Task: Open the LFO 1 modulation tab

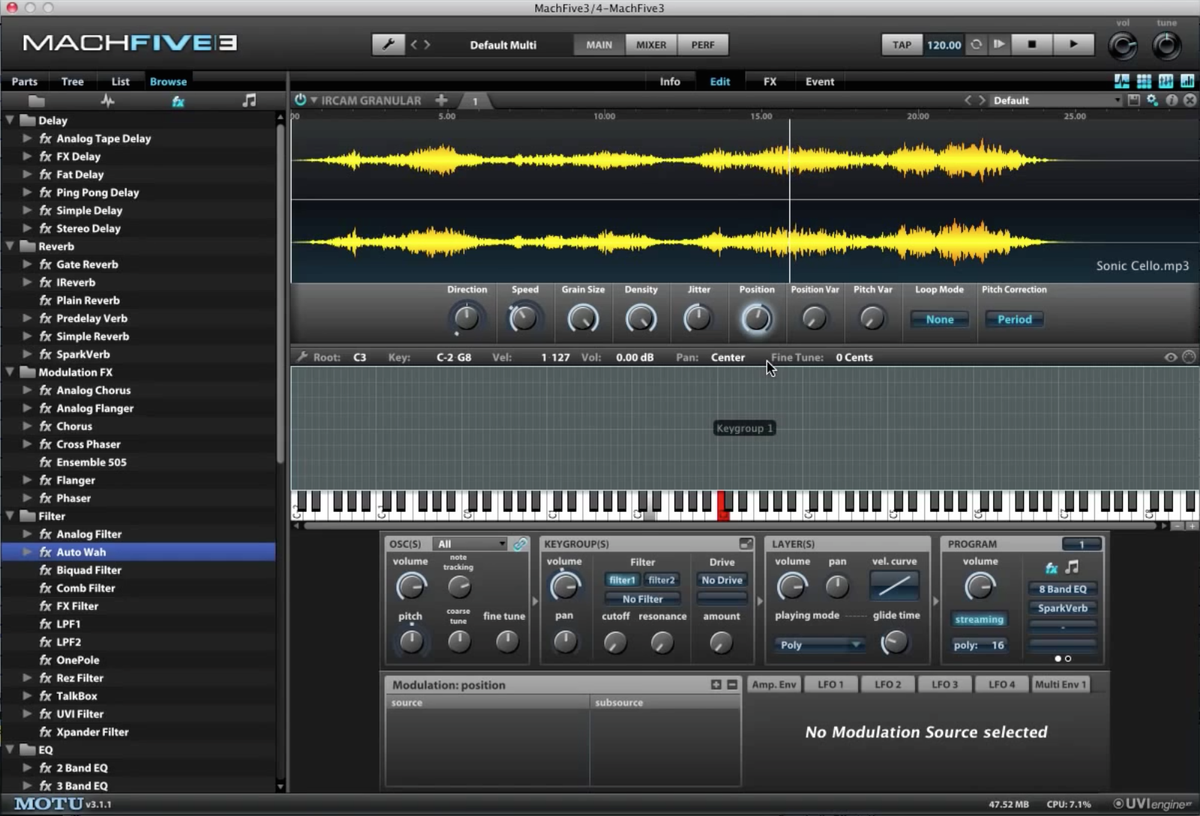Action: coord(831,684)
